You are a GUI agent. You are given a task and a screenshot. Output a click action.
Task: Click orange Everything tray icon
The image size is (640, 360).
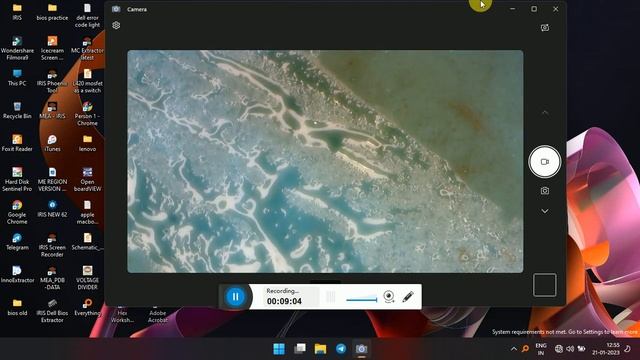(525, 349)
